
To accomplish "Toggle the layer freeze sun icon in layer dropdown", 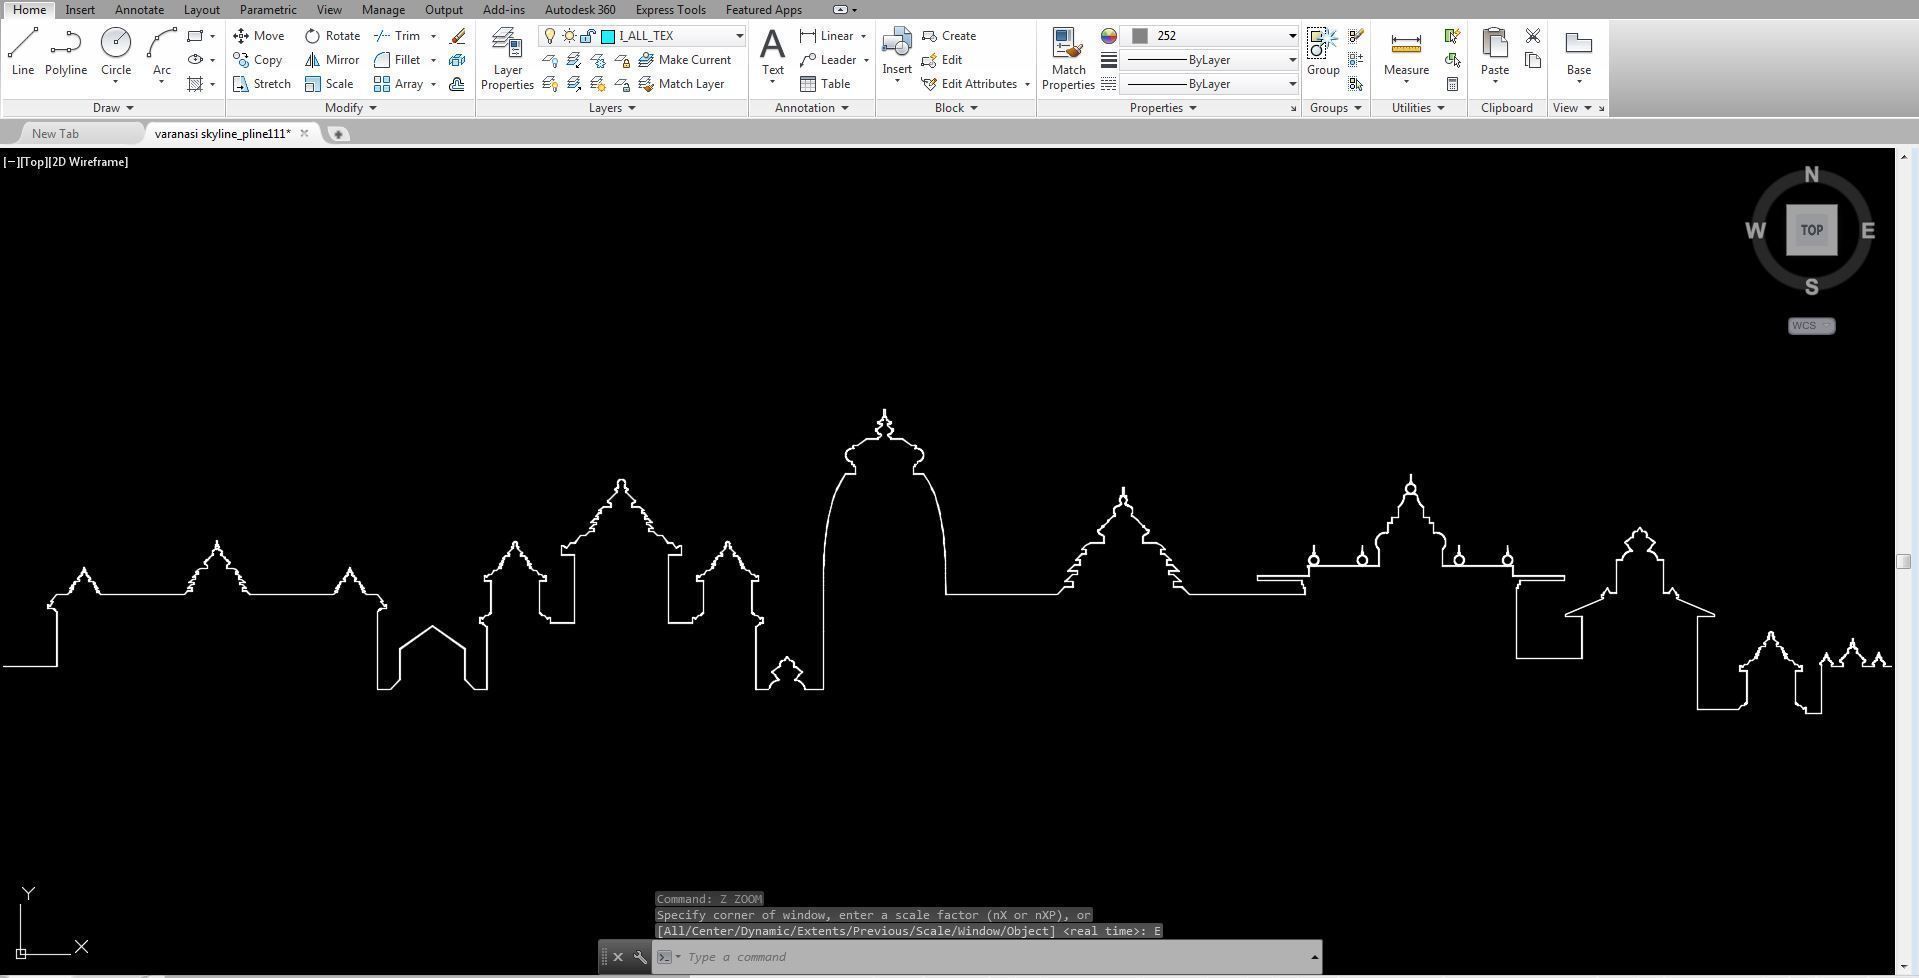I will [569, 36].
